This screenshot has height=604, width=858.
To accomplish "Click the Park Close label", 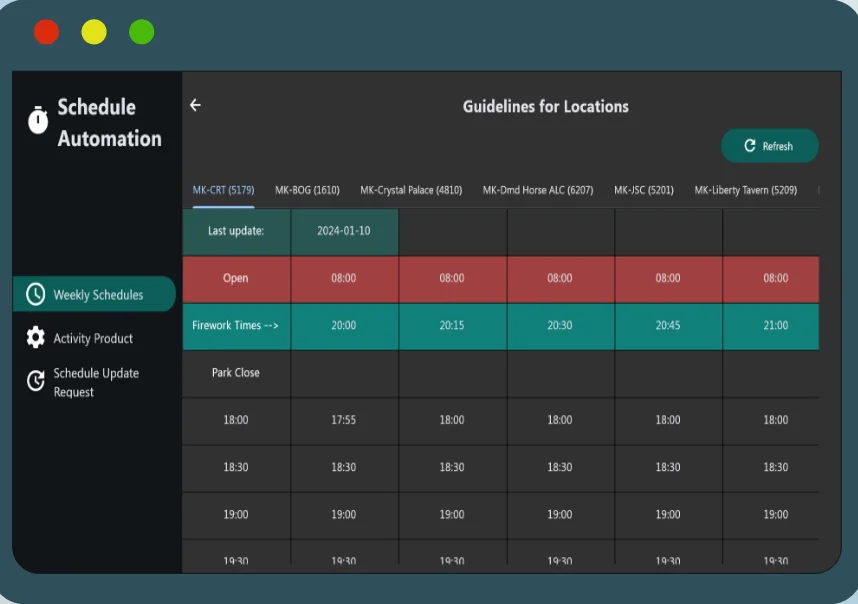I will [236, 373].
